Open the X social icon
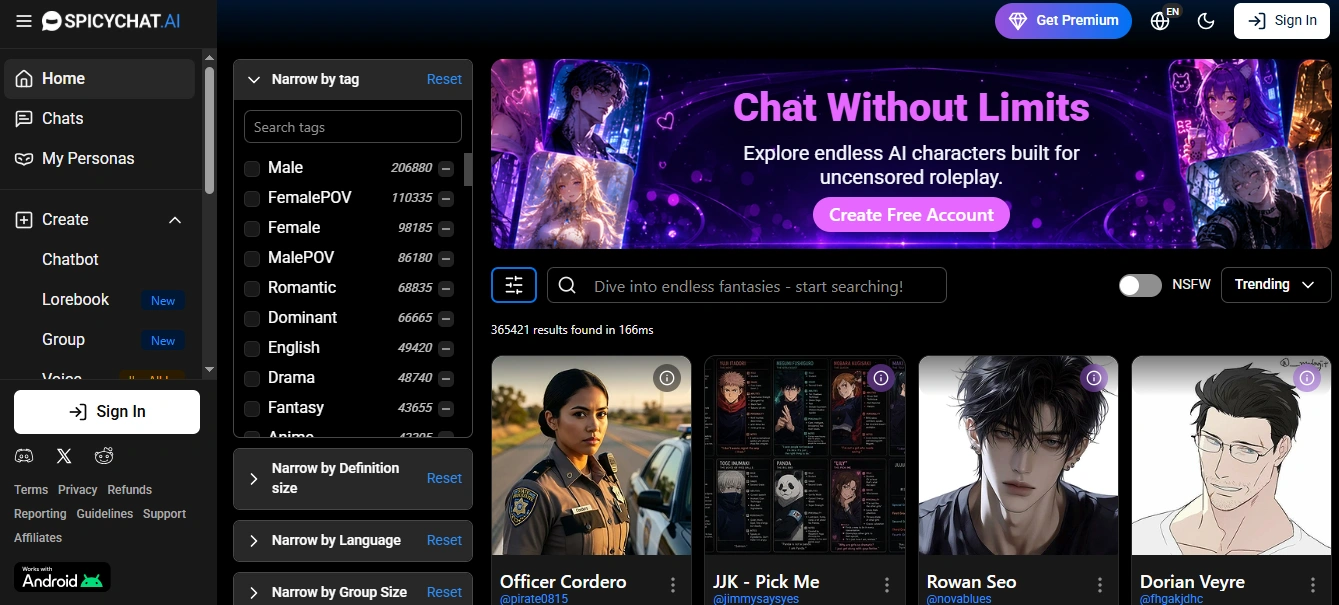 pos(64,456)
